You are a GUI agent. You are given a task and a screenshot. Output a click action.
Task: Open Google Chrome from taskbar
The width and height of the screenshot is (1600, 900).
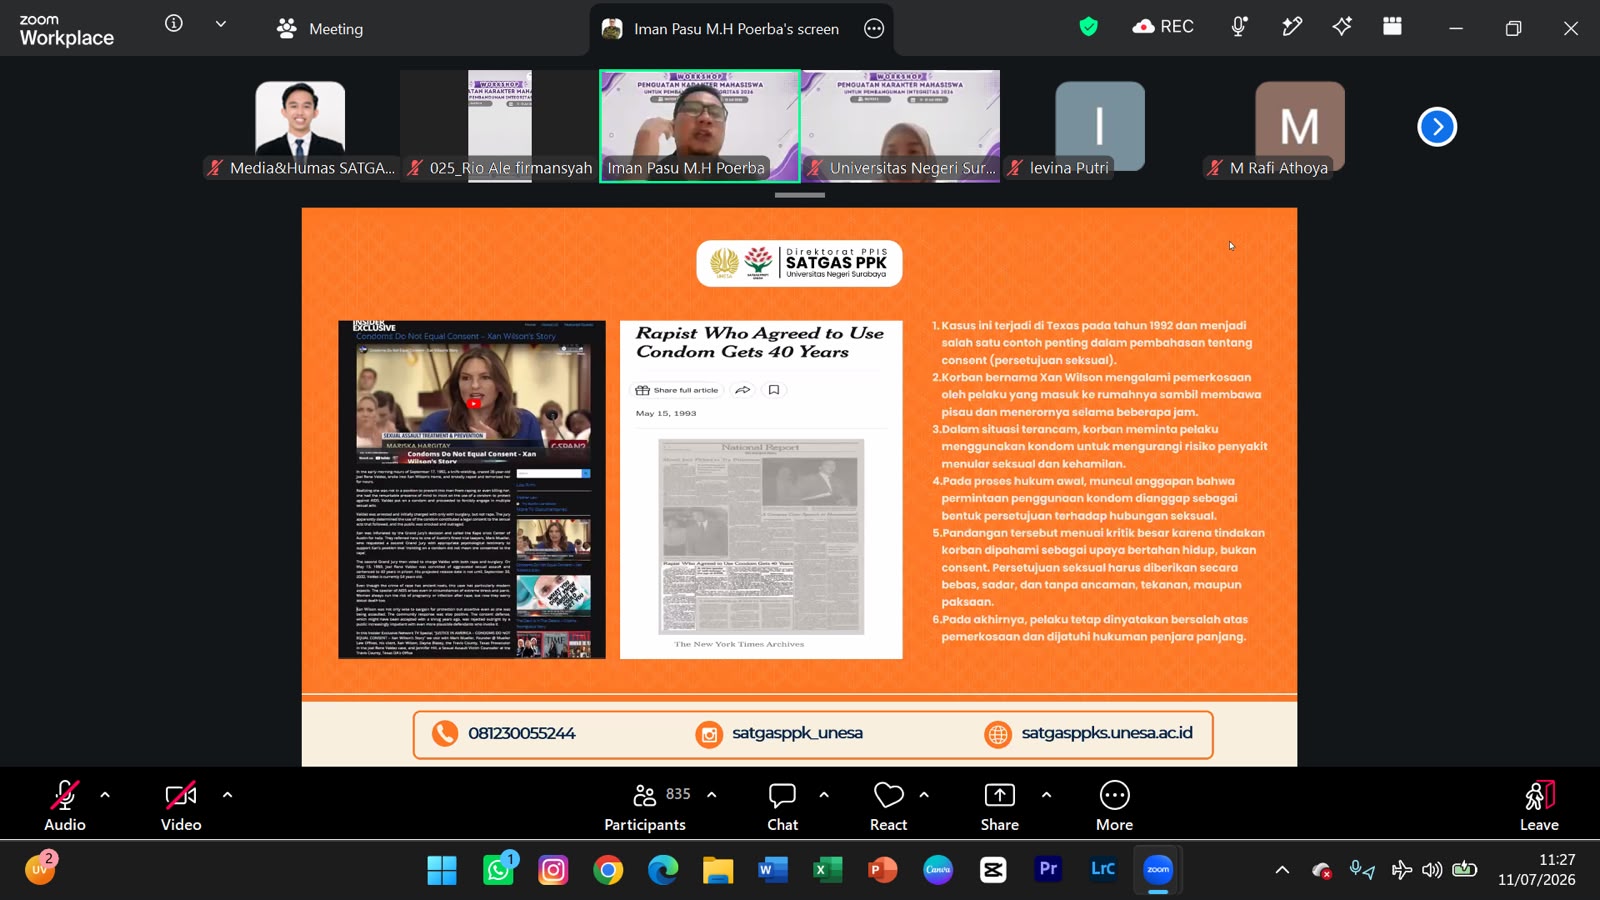click(608, 870)
